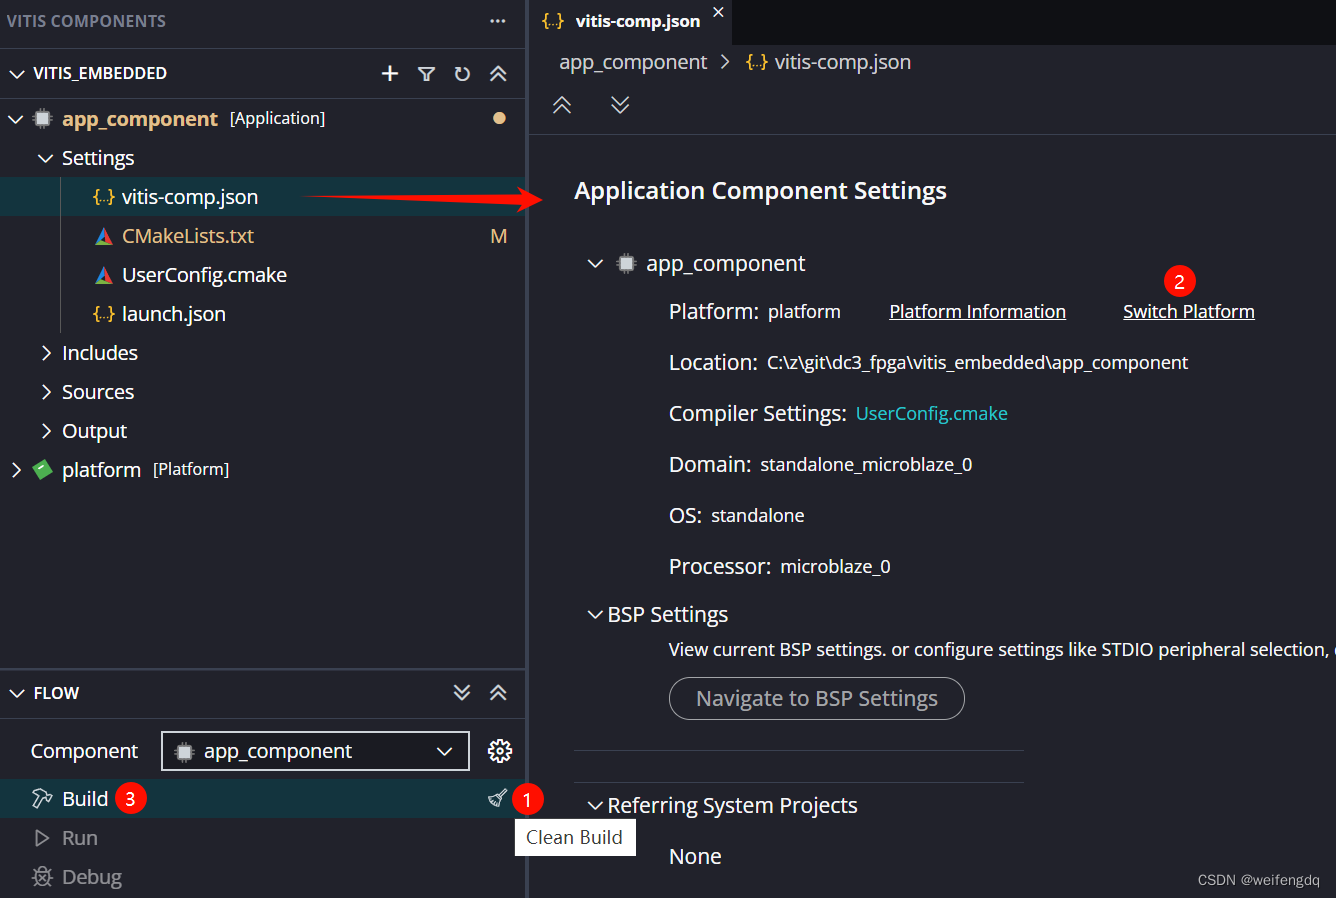Click the launch.json braces icon

pyautogui.click(x=104, y=314)
